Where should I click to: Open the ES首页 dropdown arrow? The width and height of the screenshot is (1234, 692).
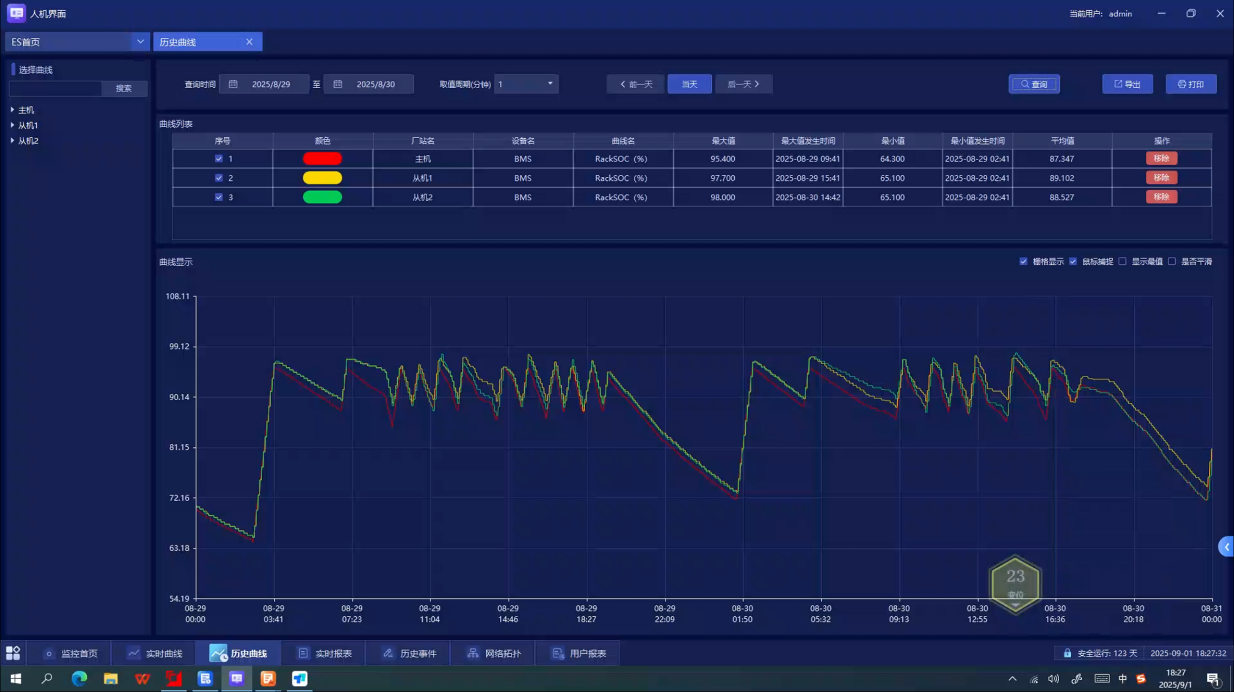[141, 42]
